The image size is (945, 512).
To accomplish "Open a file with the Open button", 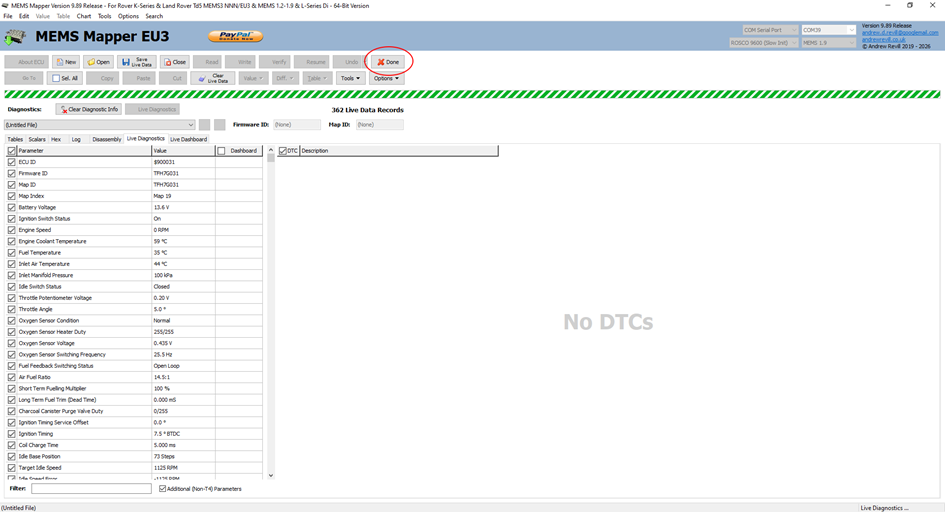I will tap(98, 62).
